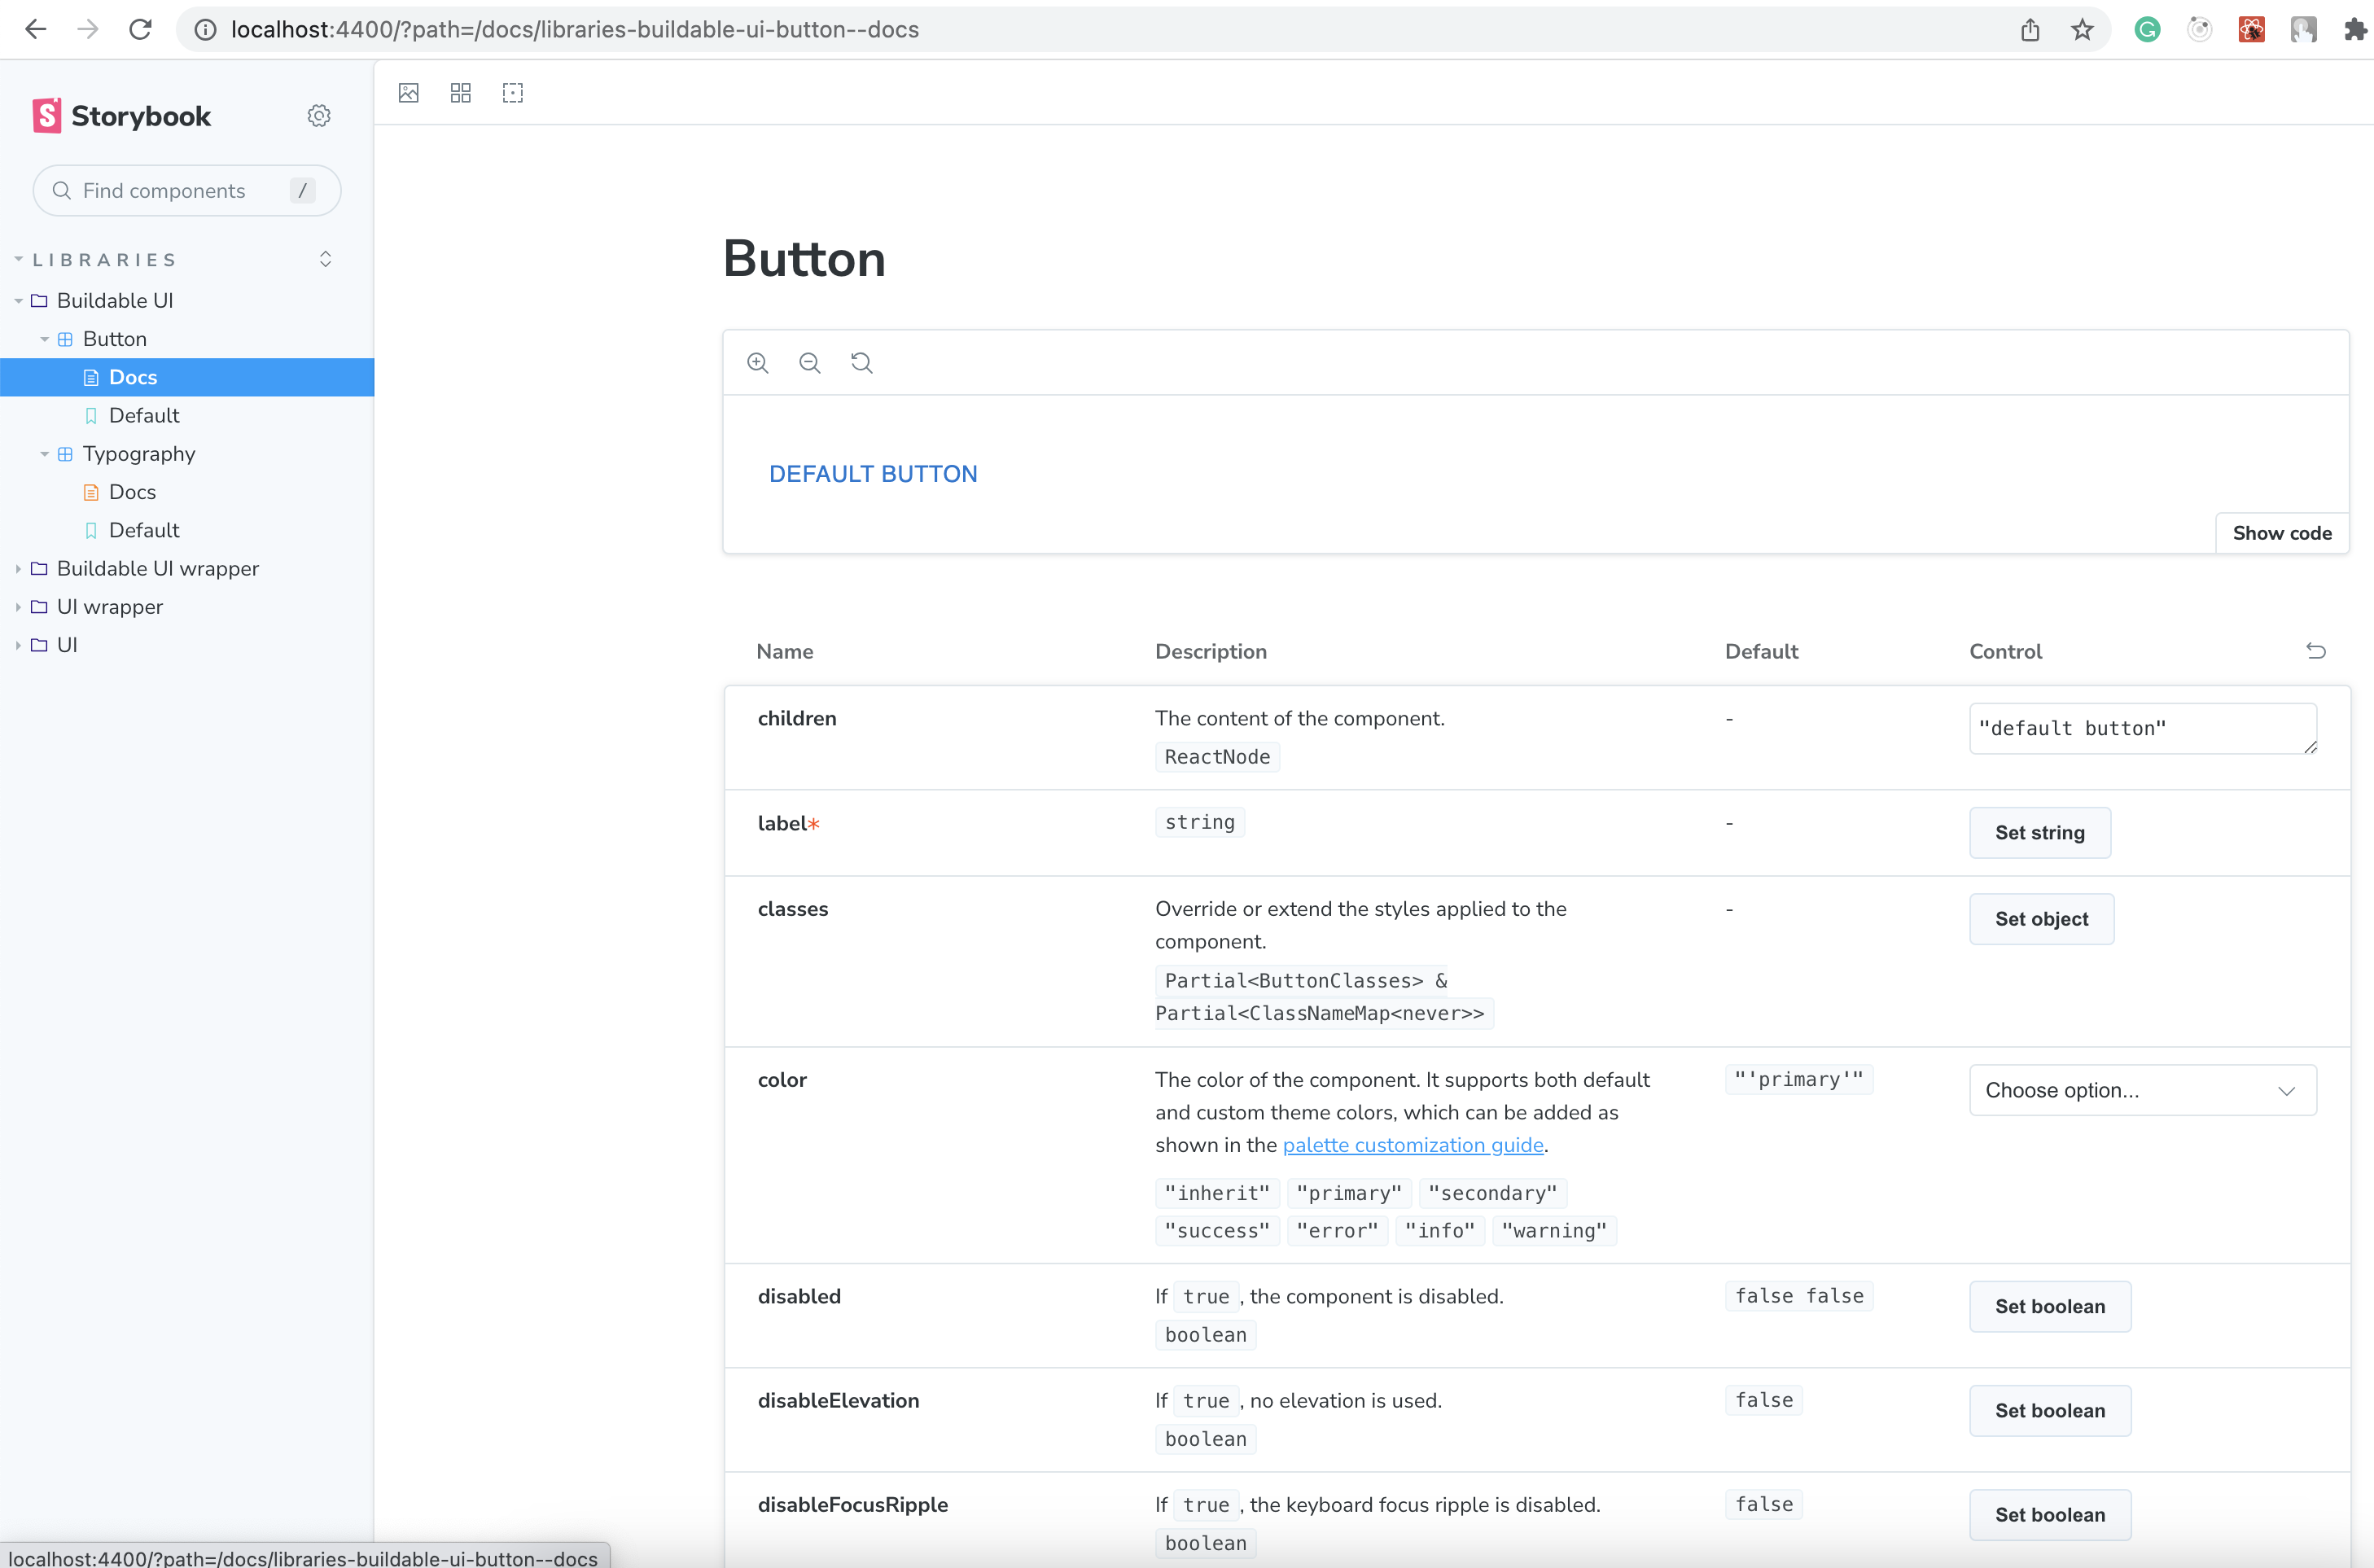
Task: Zoom in on the Default Button preview
Action: (757, 362)
